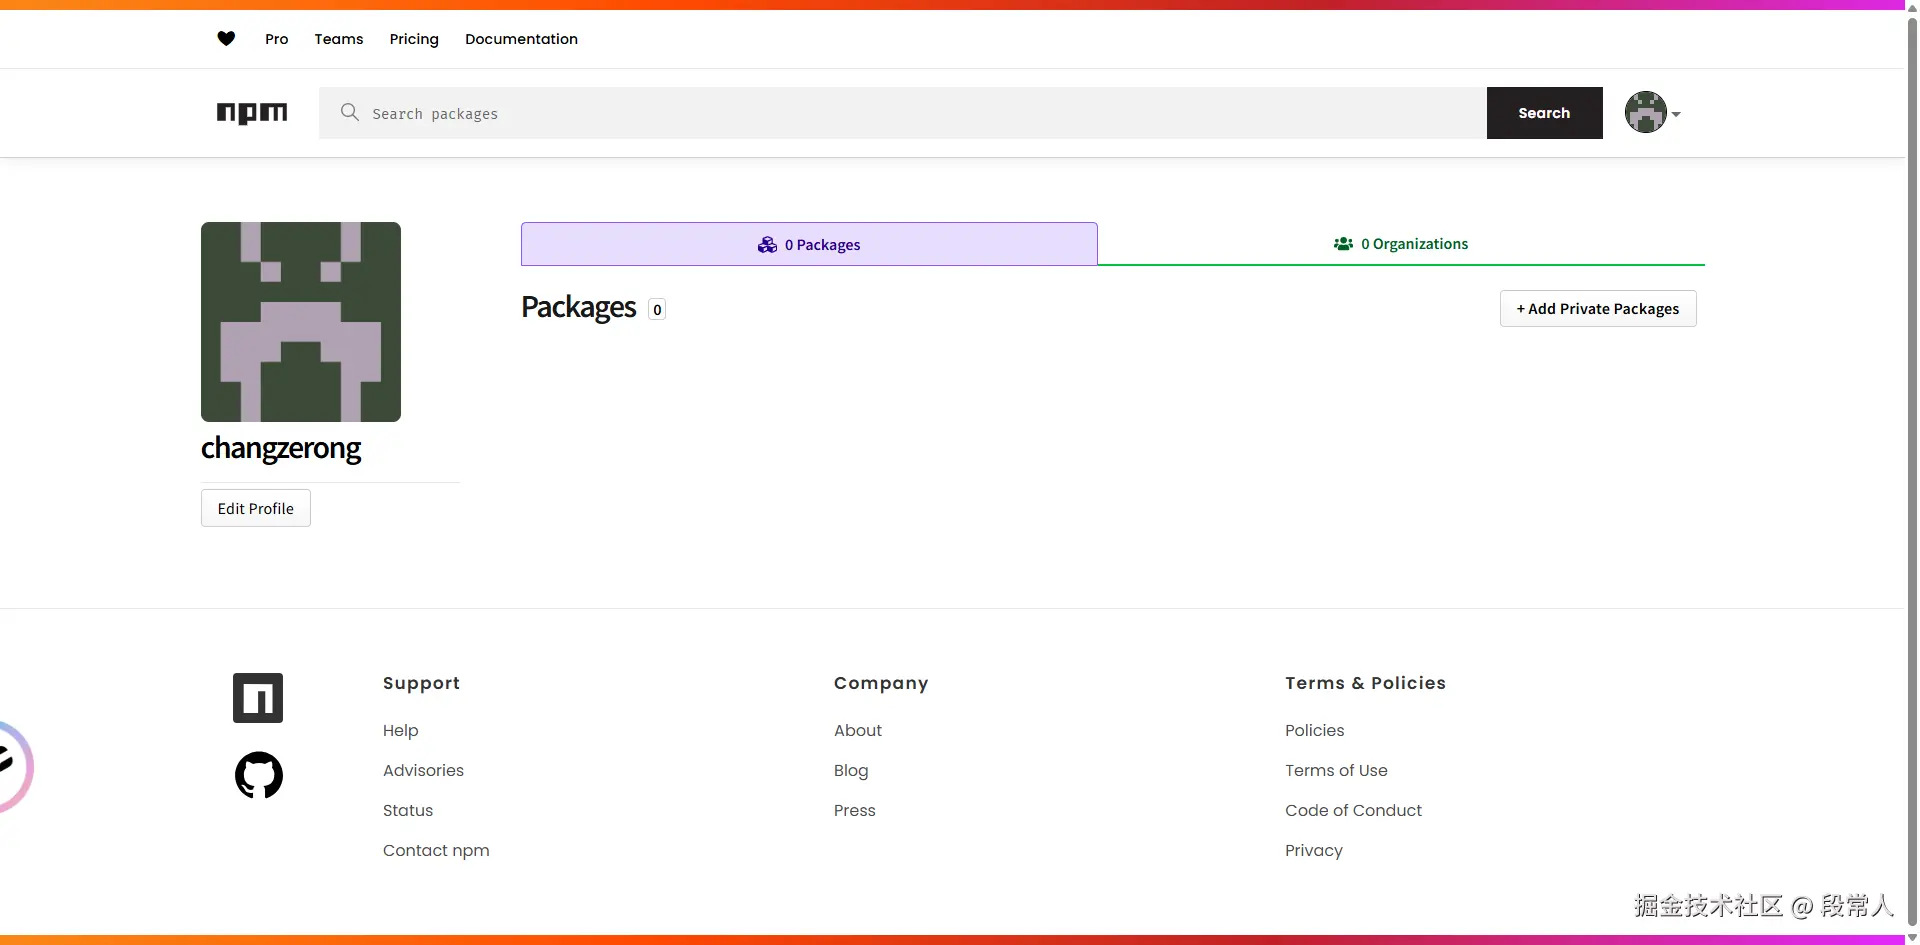Open the Terms of Use link
The image size is (1920, 945).
tap(1336, 771)
